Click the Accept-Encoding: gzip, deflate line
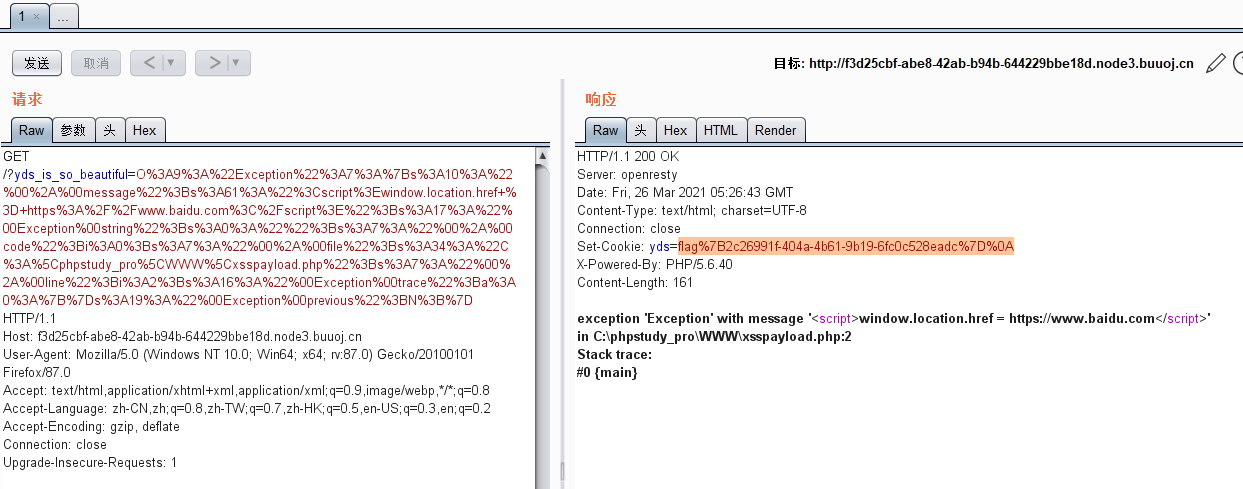This screenshot has width=1243, height=489. 91,426
